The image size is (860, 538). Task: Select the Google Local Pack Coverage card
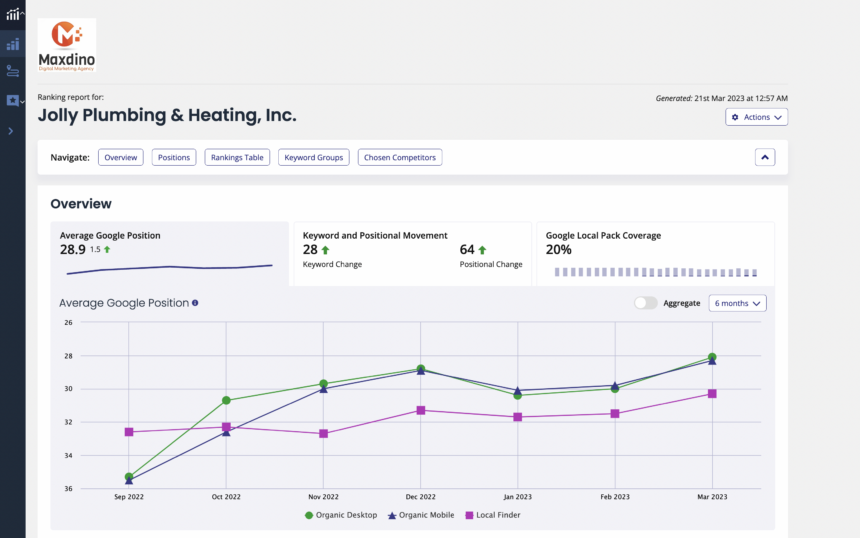tap(655, 254)
